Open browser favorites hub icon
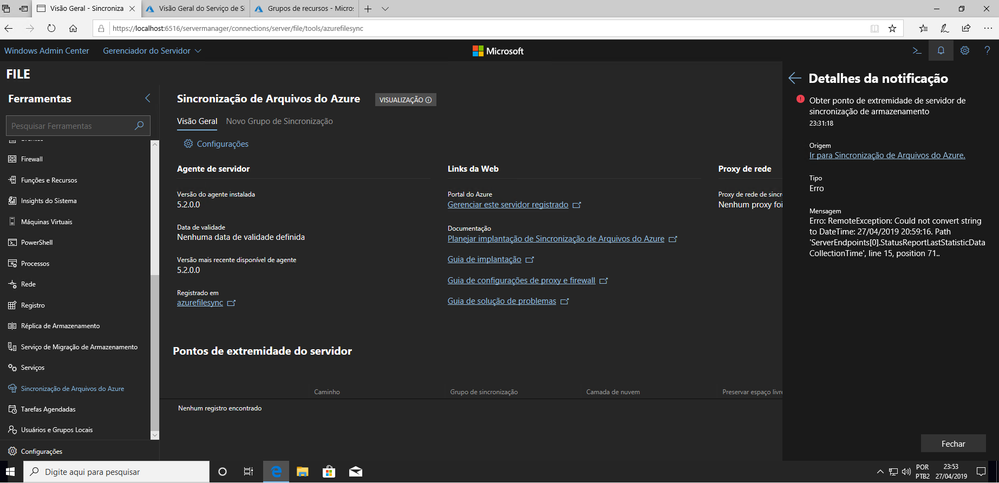Screen dimensions: 999x483 tap(924, 29)
